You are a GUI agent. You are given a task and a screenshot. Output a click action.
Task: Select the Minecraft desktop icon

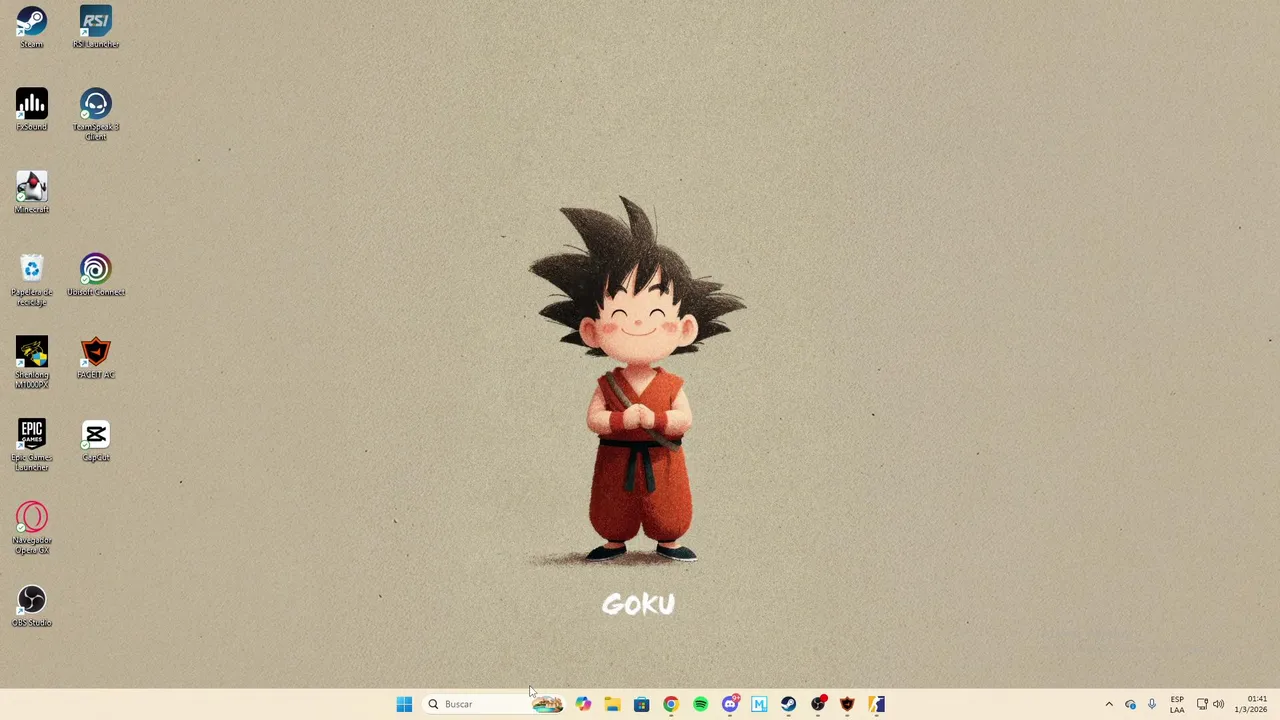(31, 192)
